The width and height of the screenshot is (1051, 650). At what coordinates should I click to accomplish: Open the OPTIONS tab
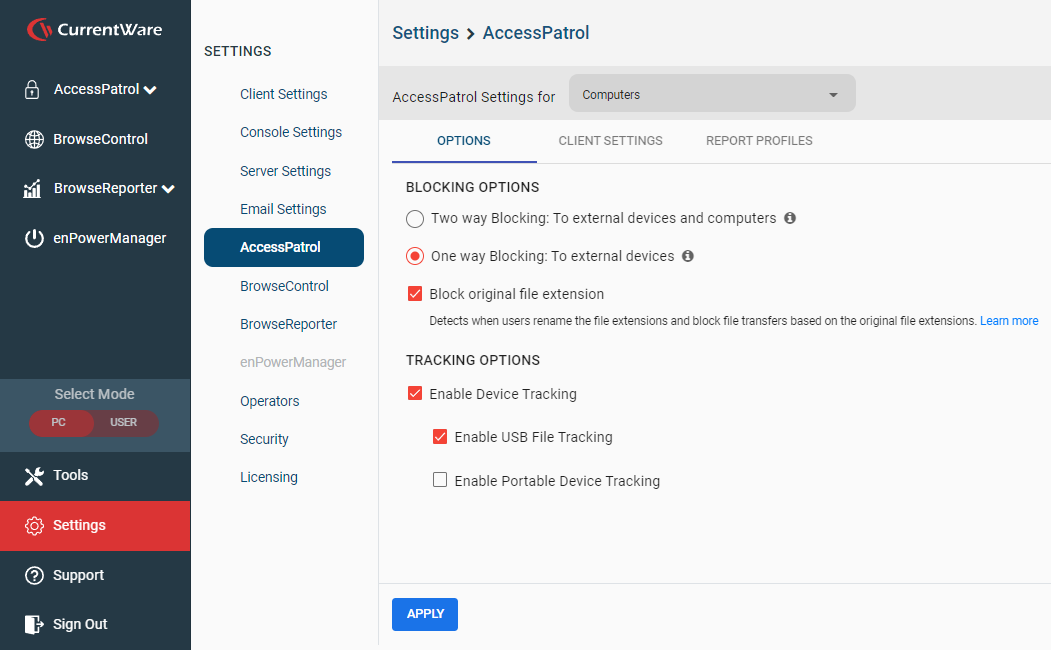pos(464,141)
